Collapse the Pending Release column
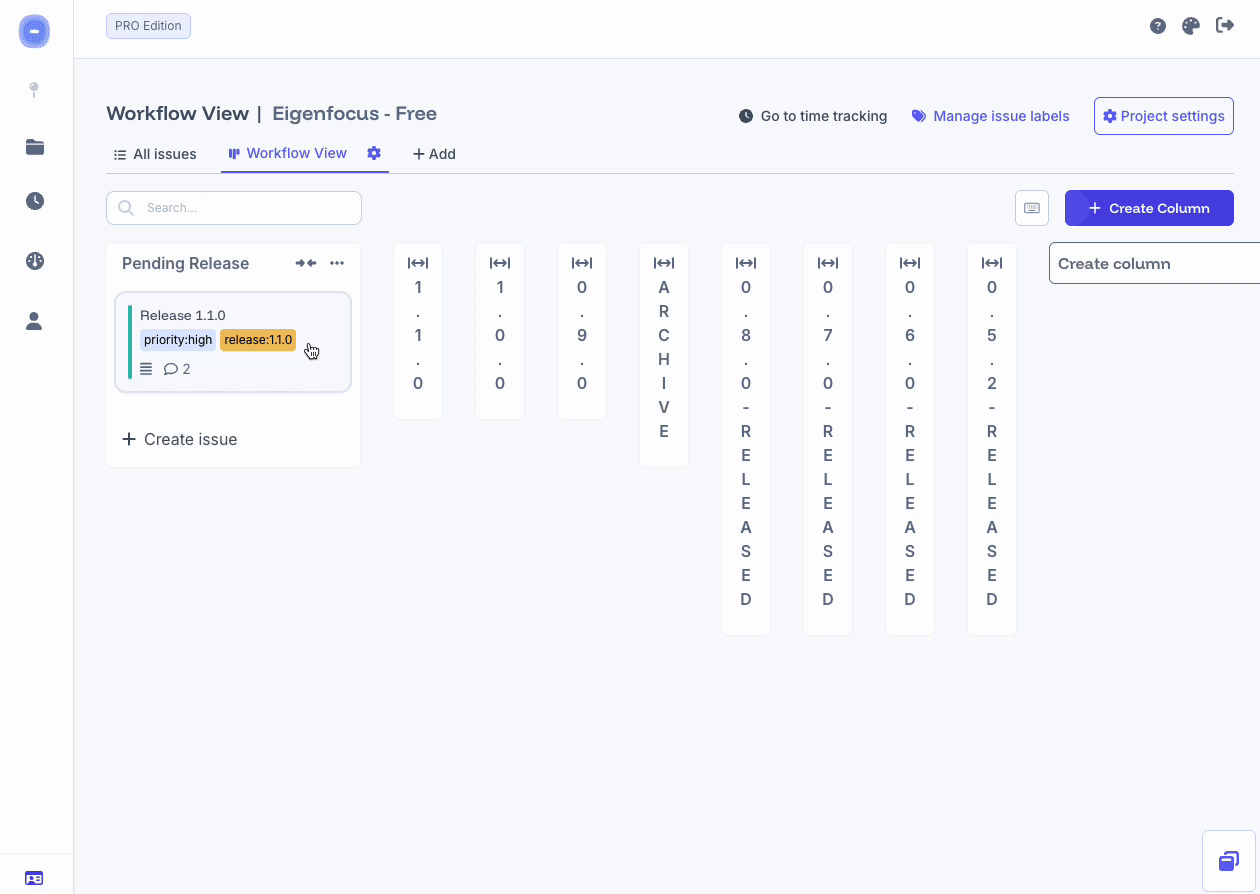 [306, 263]
